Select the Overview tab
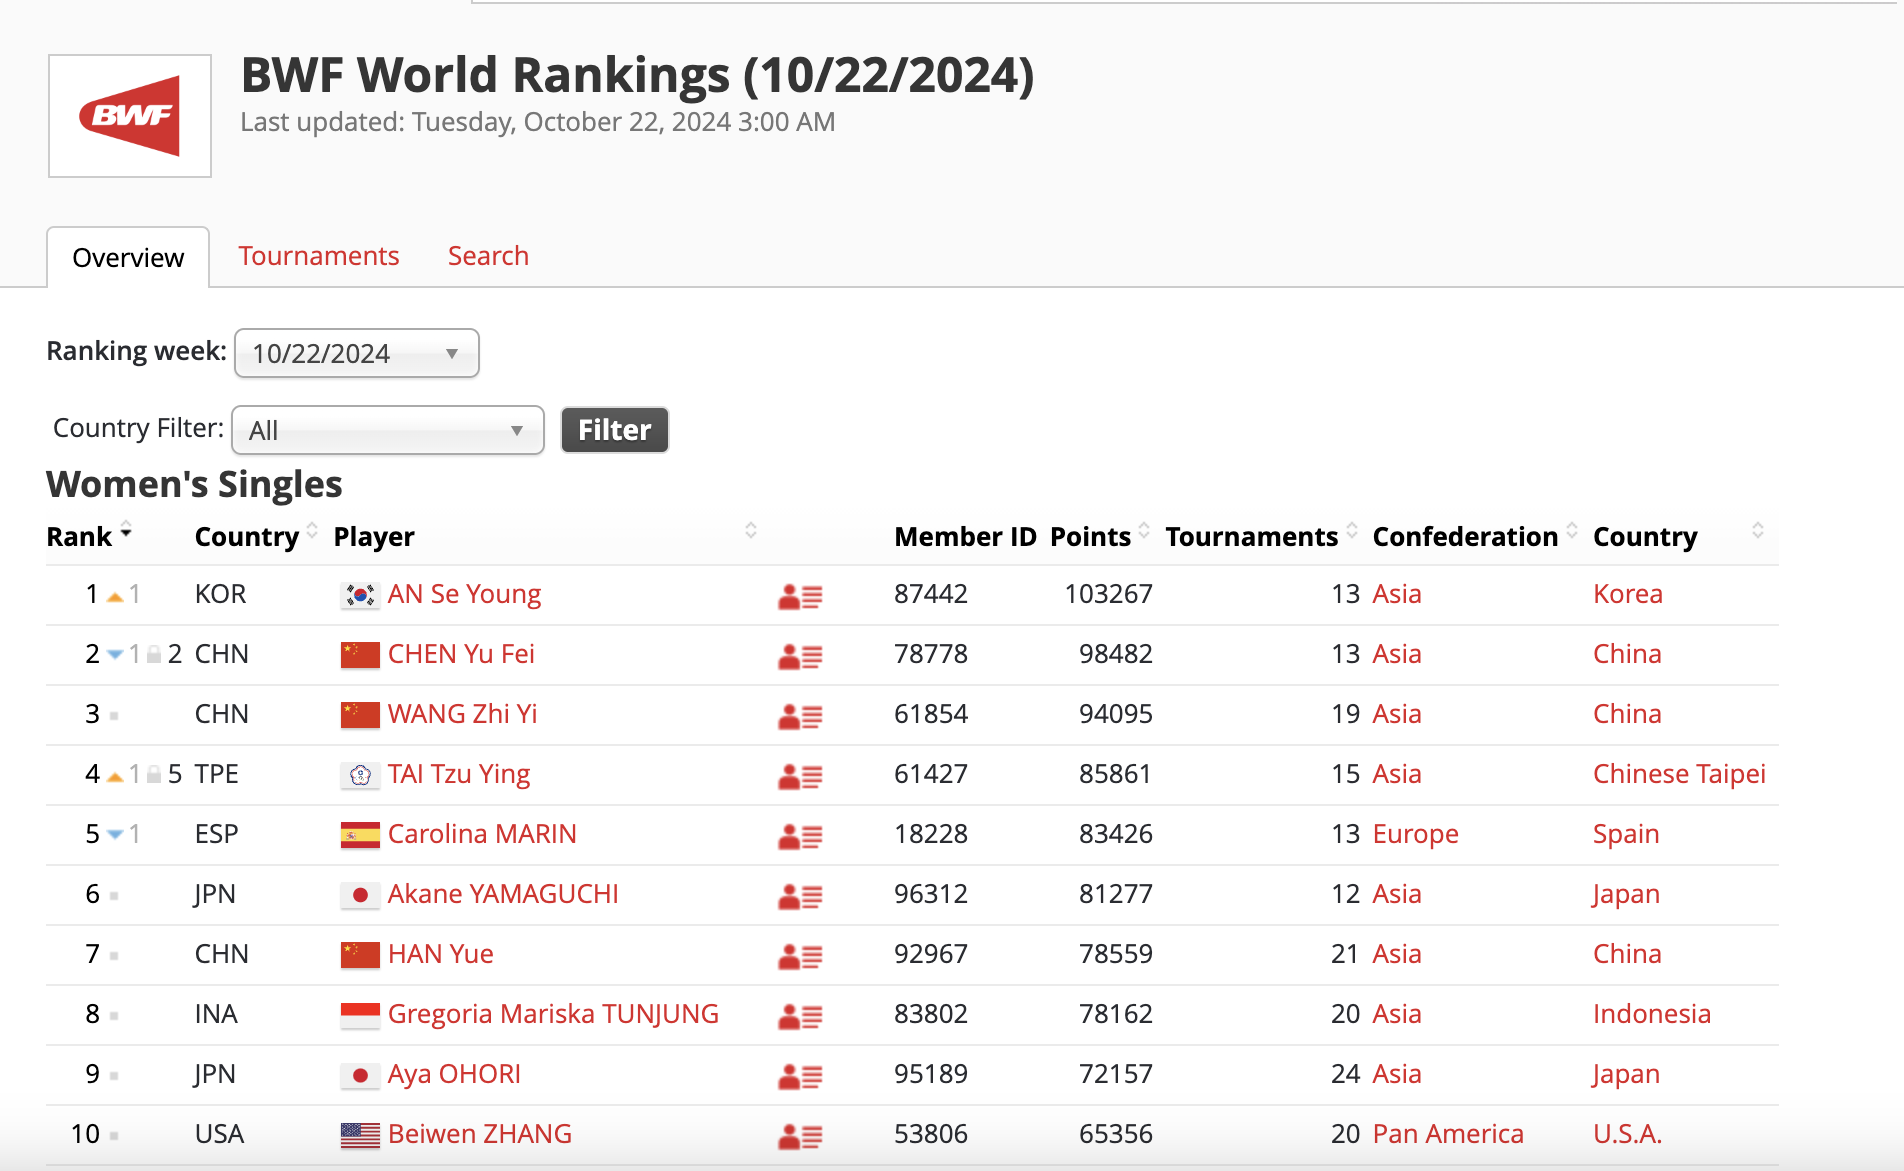1904x1171 pixels. coord(128,258)
